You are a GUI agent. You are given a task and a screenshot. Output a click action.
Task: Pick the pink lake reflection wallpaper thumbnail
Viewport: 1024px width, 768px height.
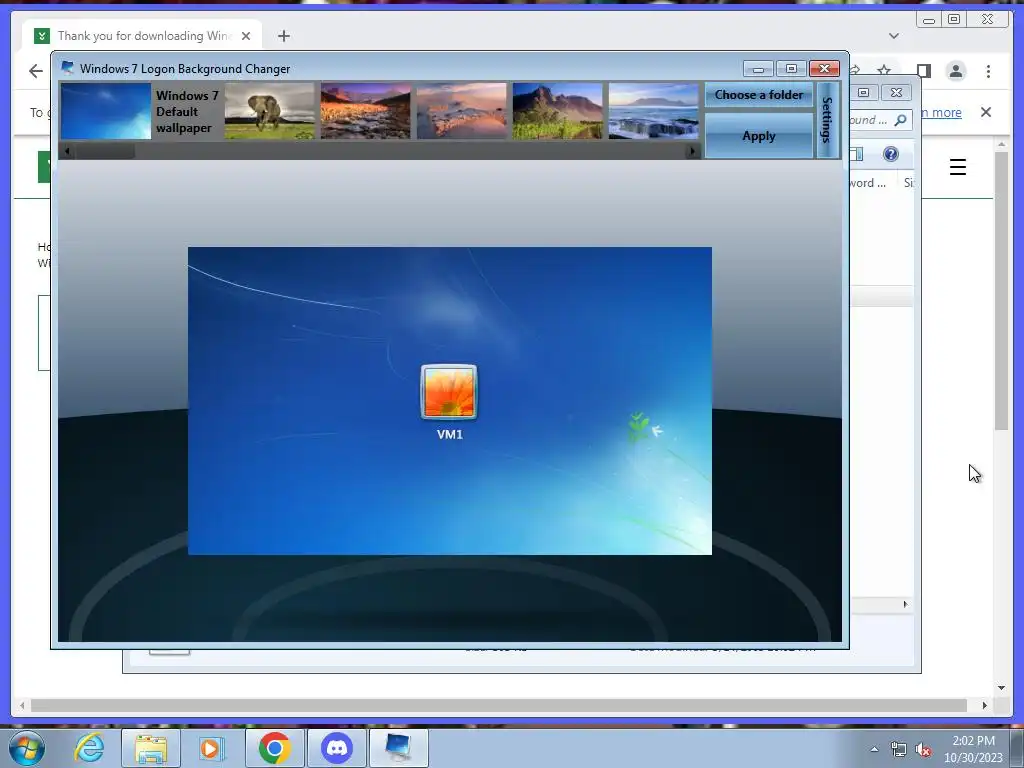coord(462,111)
